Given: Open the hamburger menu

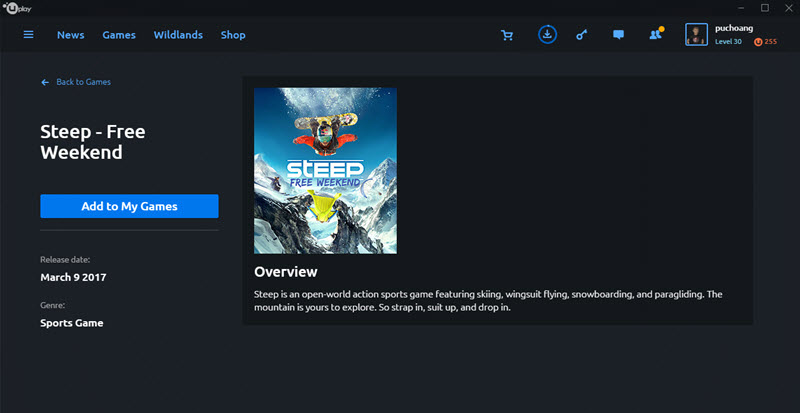Looking at the screenshot, I should click(x=29, y=35).
